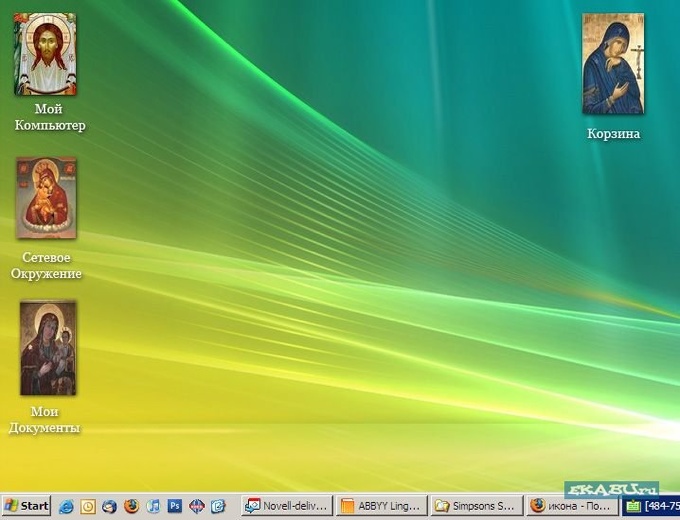Open the Мой Компьютер desktop icon

pyautogui.click(x=45, y=54)
